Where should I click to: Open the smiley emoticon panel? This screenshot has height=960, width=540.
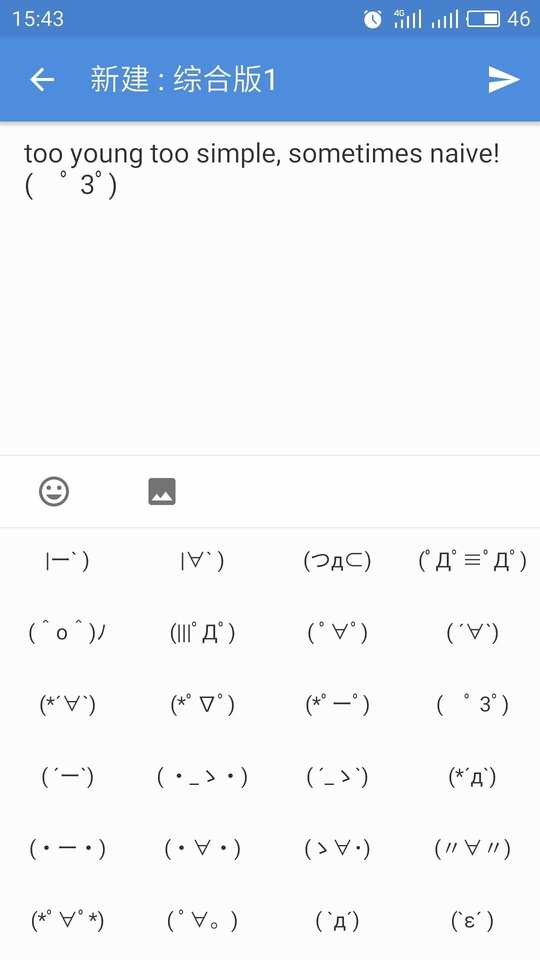[54, 491]
